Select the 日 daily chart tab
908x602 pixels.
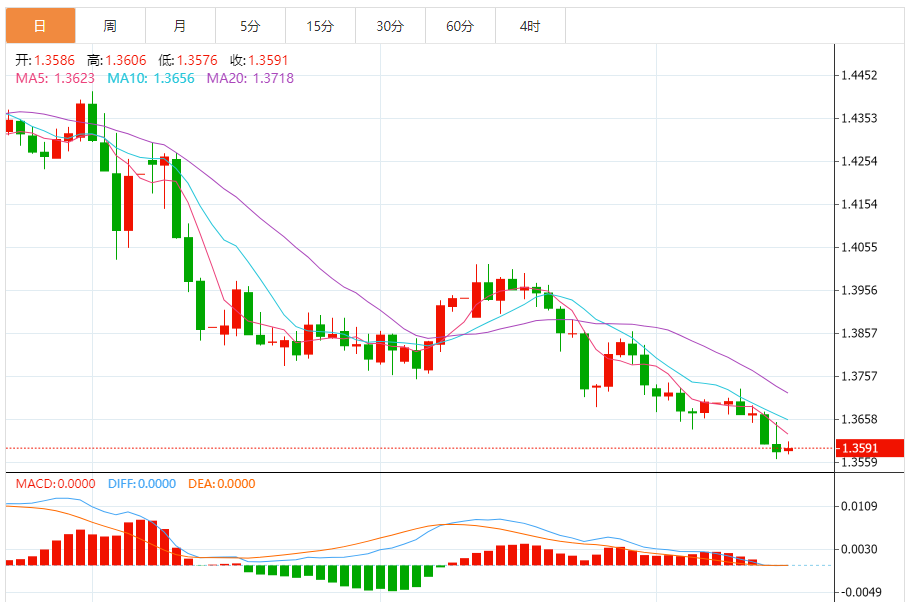(41, 26)
